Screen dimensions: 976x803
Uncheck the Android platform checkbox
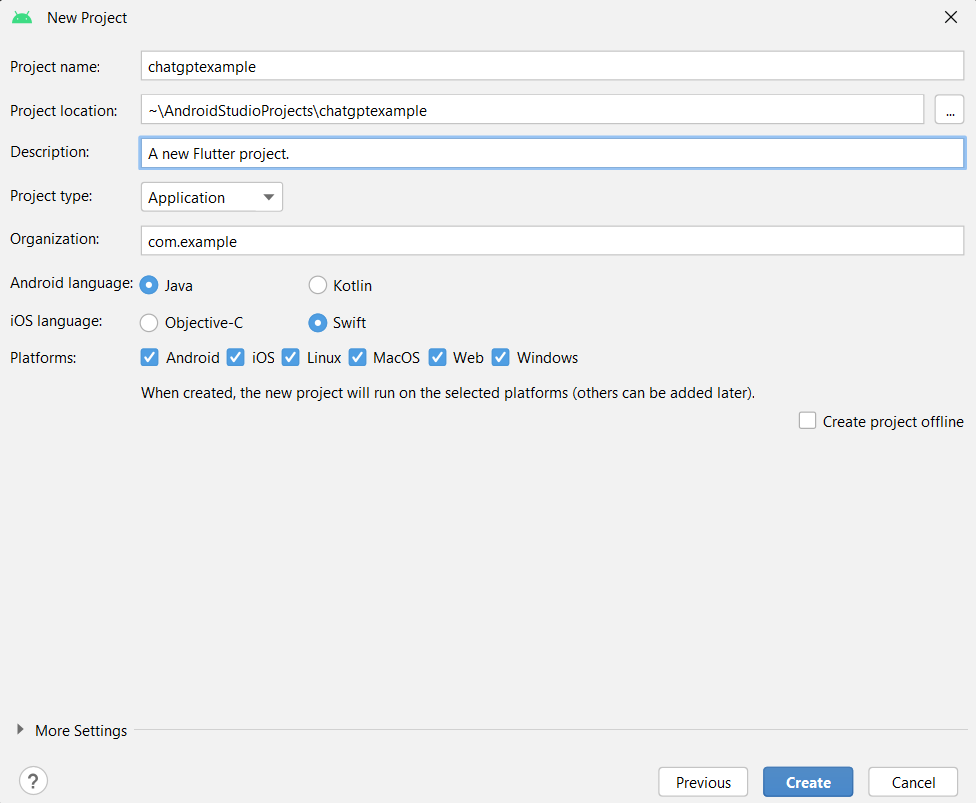point(150,357)
